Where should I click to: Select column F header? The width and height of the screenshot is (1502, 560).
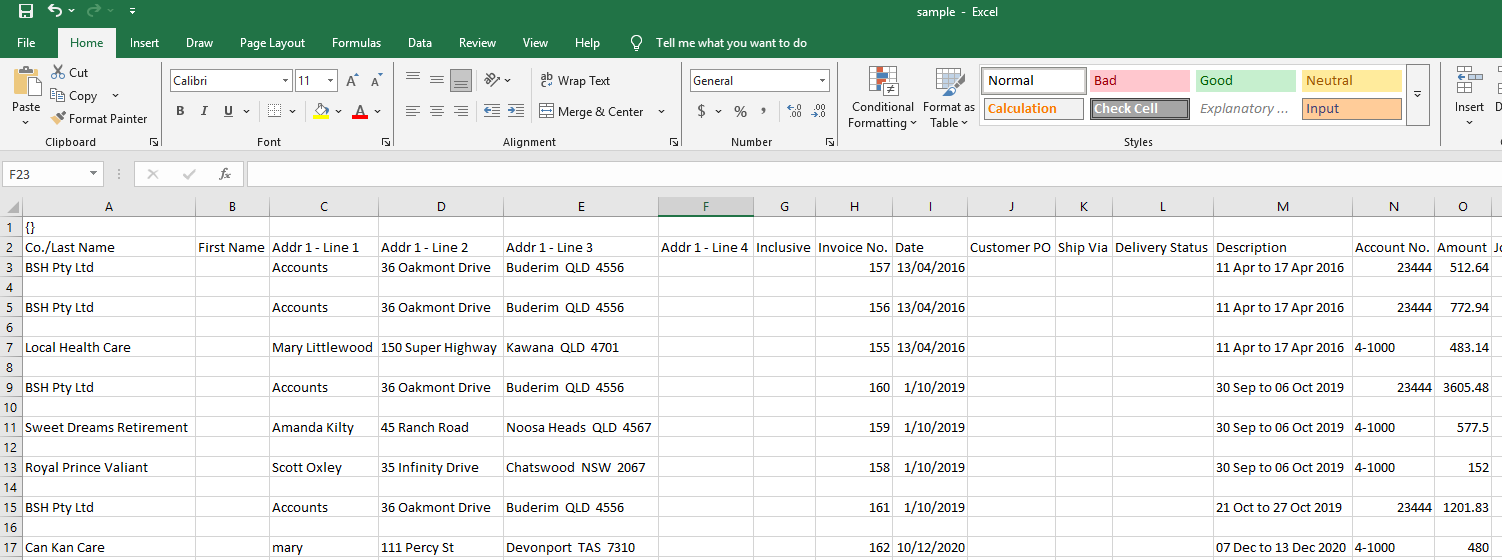pos(705,207)
